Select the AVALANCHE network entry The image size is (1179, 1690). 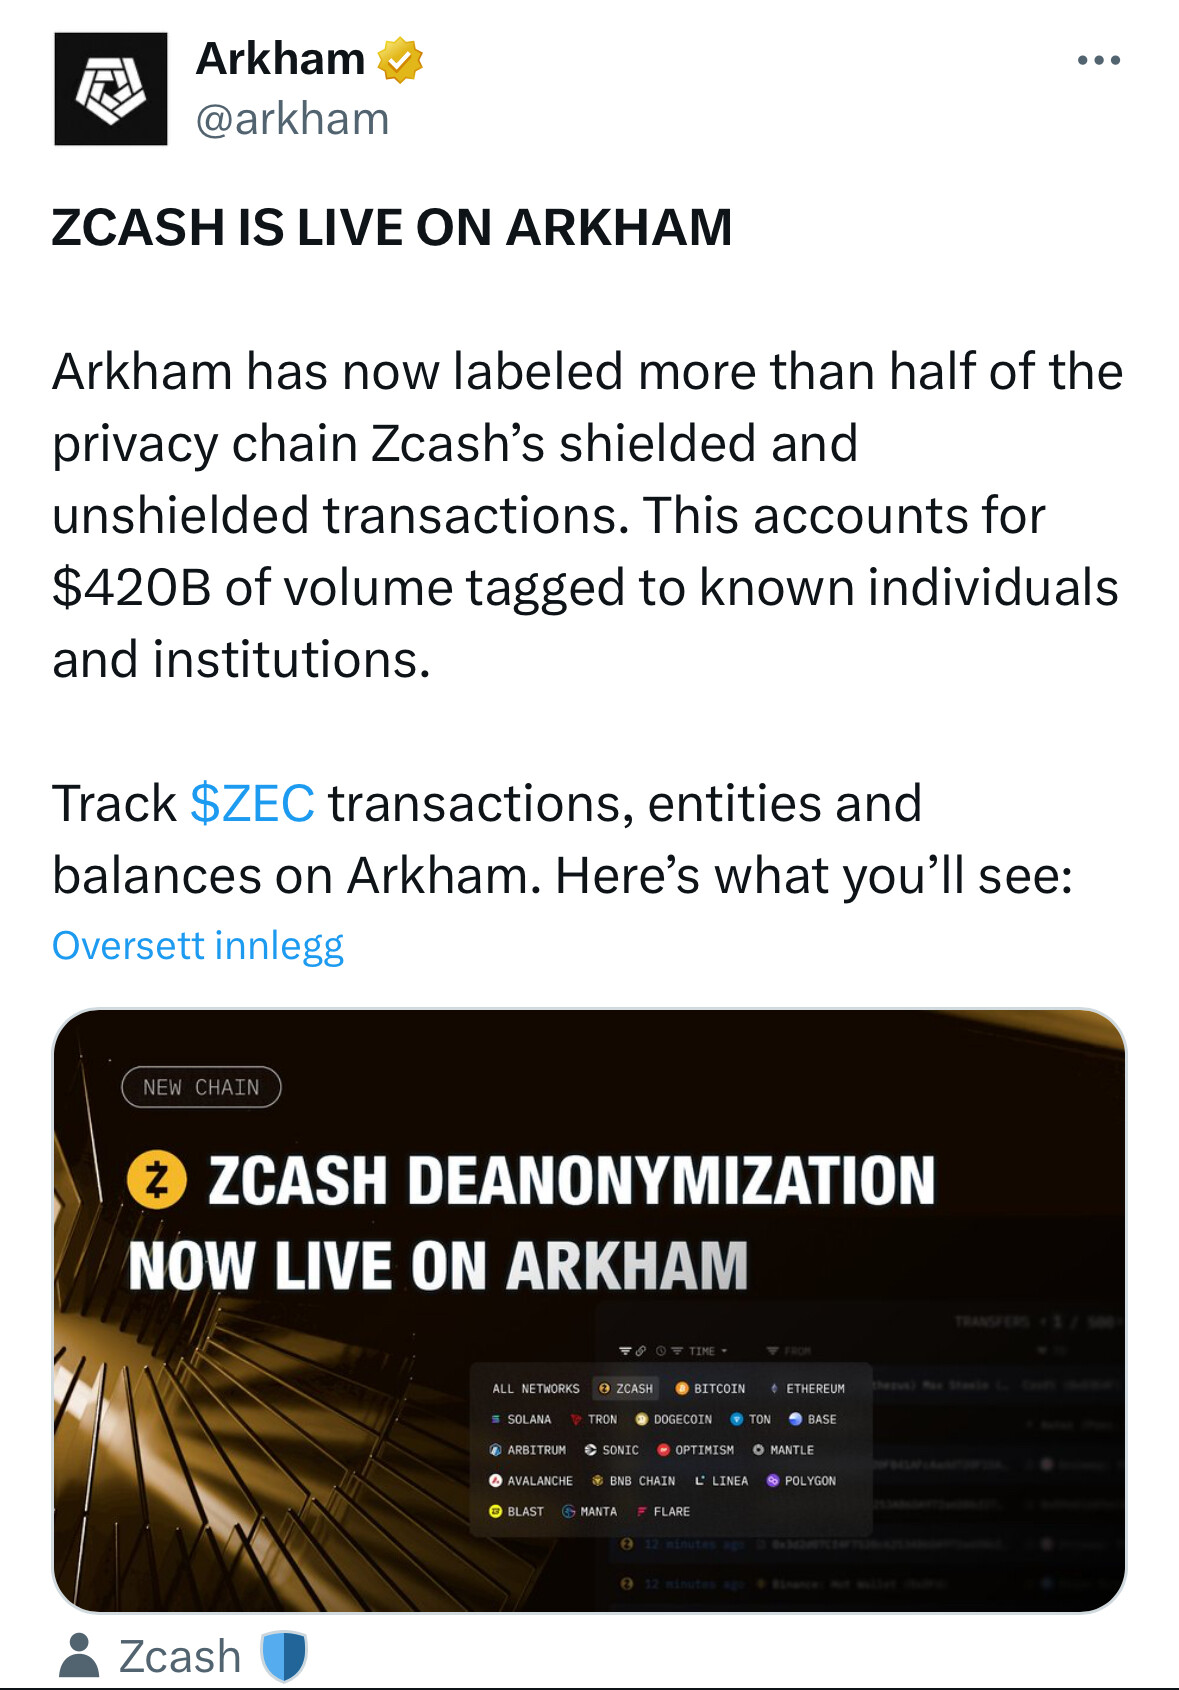[x=531, y=1481]
